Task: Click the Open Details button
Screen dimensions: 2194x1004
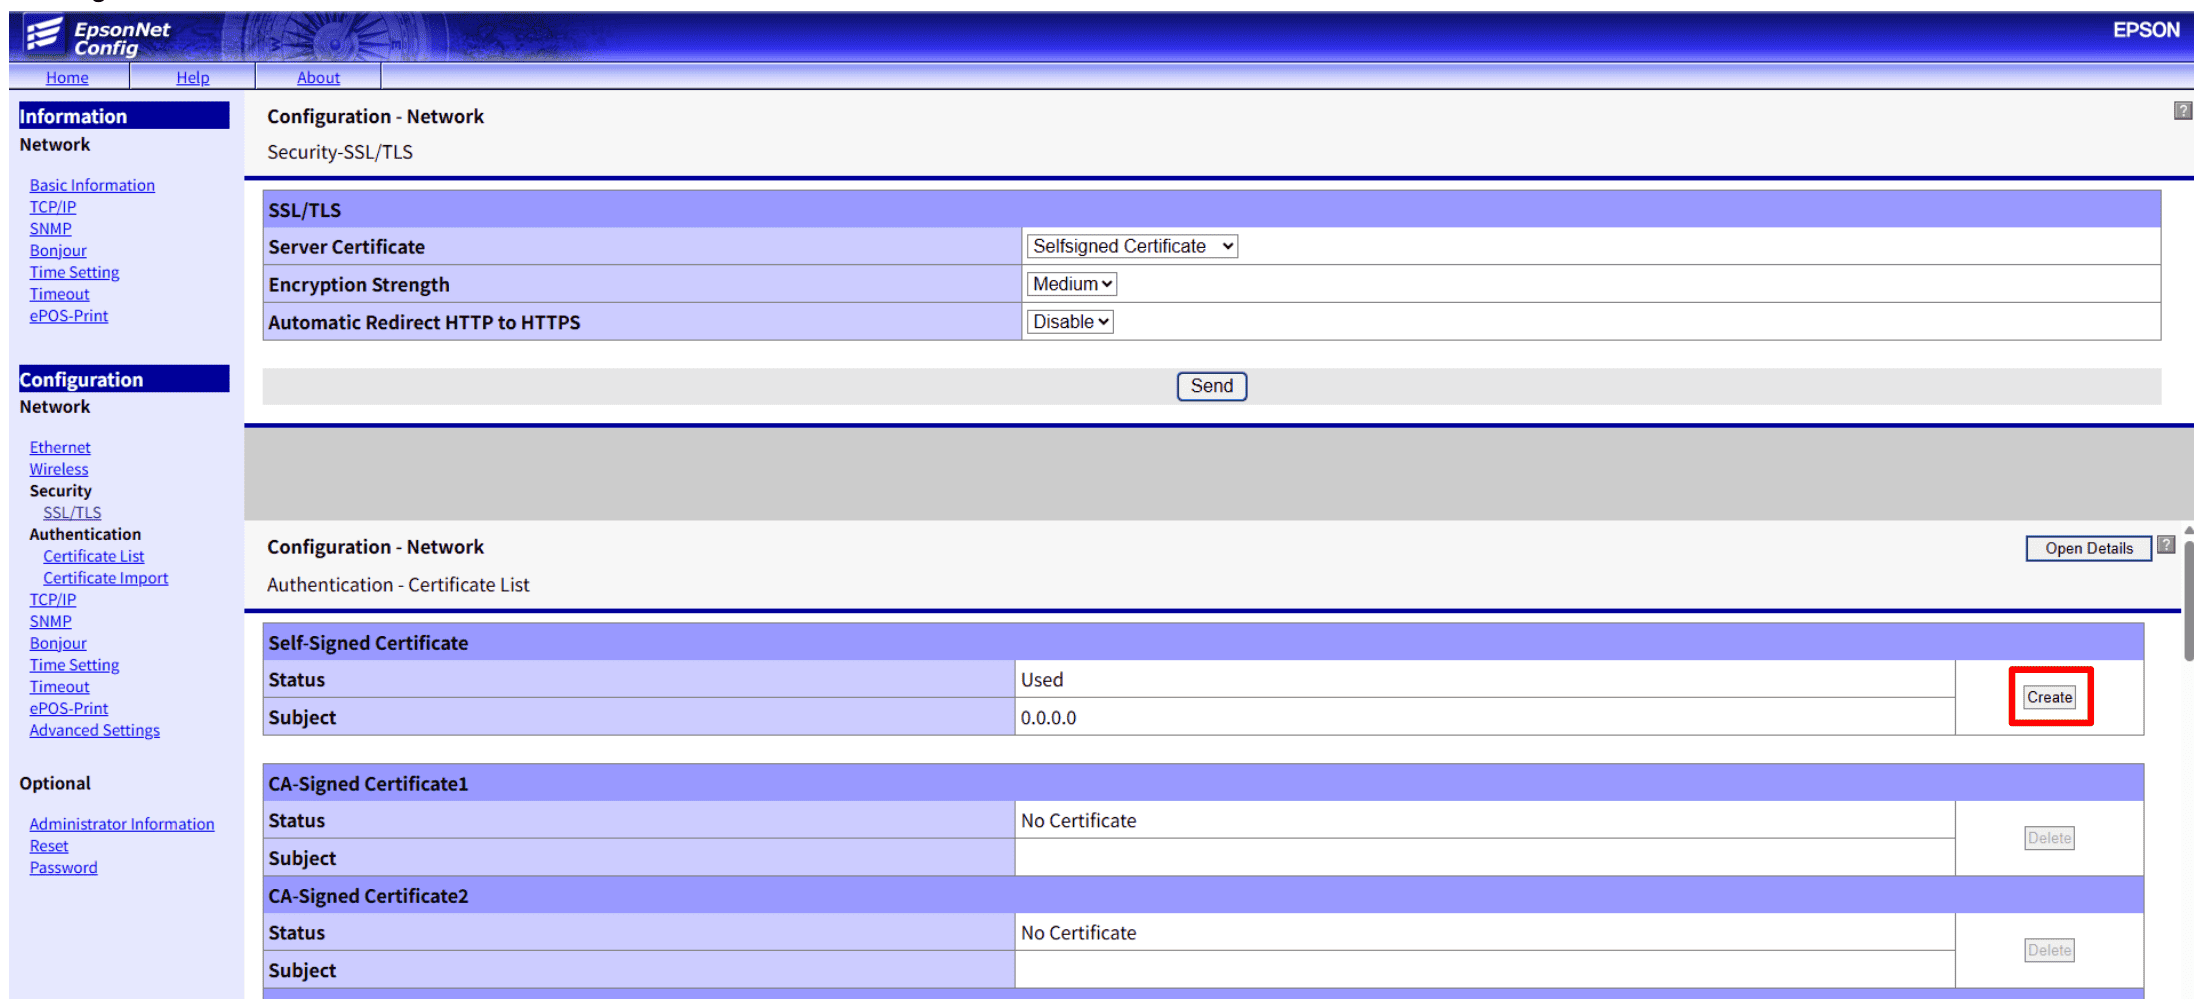Action: pos(2088,548)
